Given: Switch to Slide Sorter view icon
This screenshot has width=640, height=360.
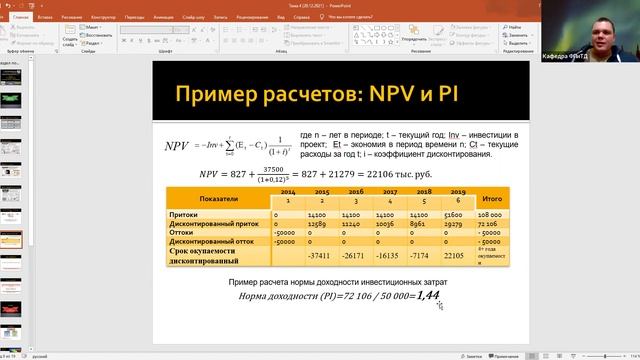Looking at the screenshot, I should (546, 356).
